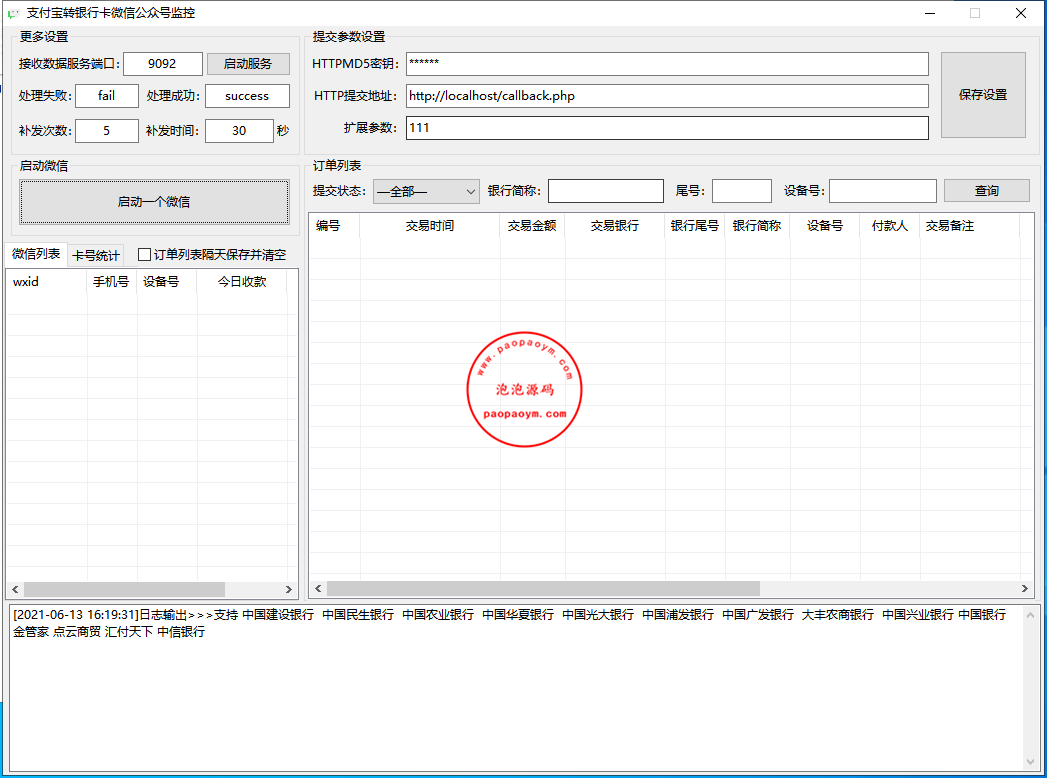Open the 提交状态 dropdown showing 一全部一
This screenshot has width=1047, height=778.
click(x=426, y=190)
